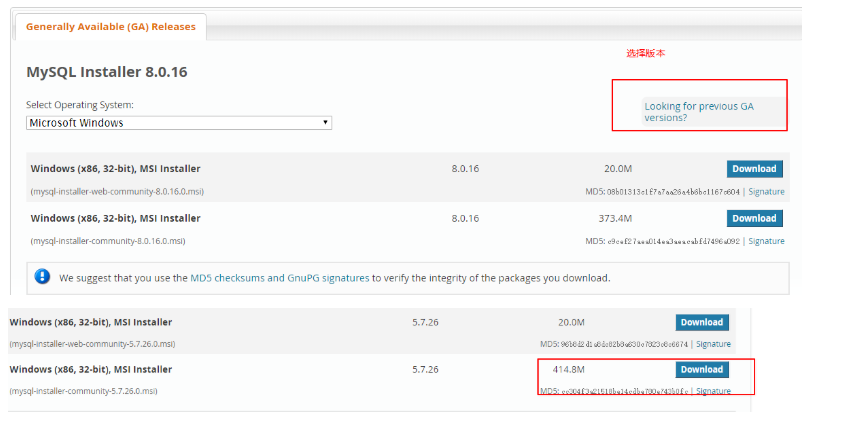
Task: Open Signature link for mysql-installer-web-community-8.0.16.0.msi
Action: (766, 192)
